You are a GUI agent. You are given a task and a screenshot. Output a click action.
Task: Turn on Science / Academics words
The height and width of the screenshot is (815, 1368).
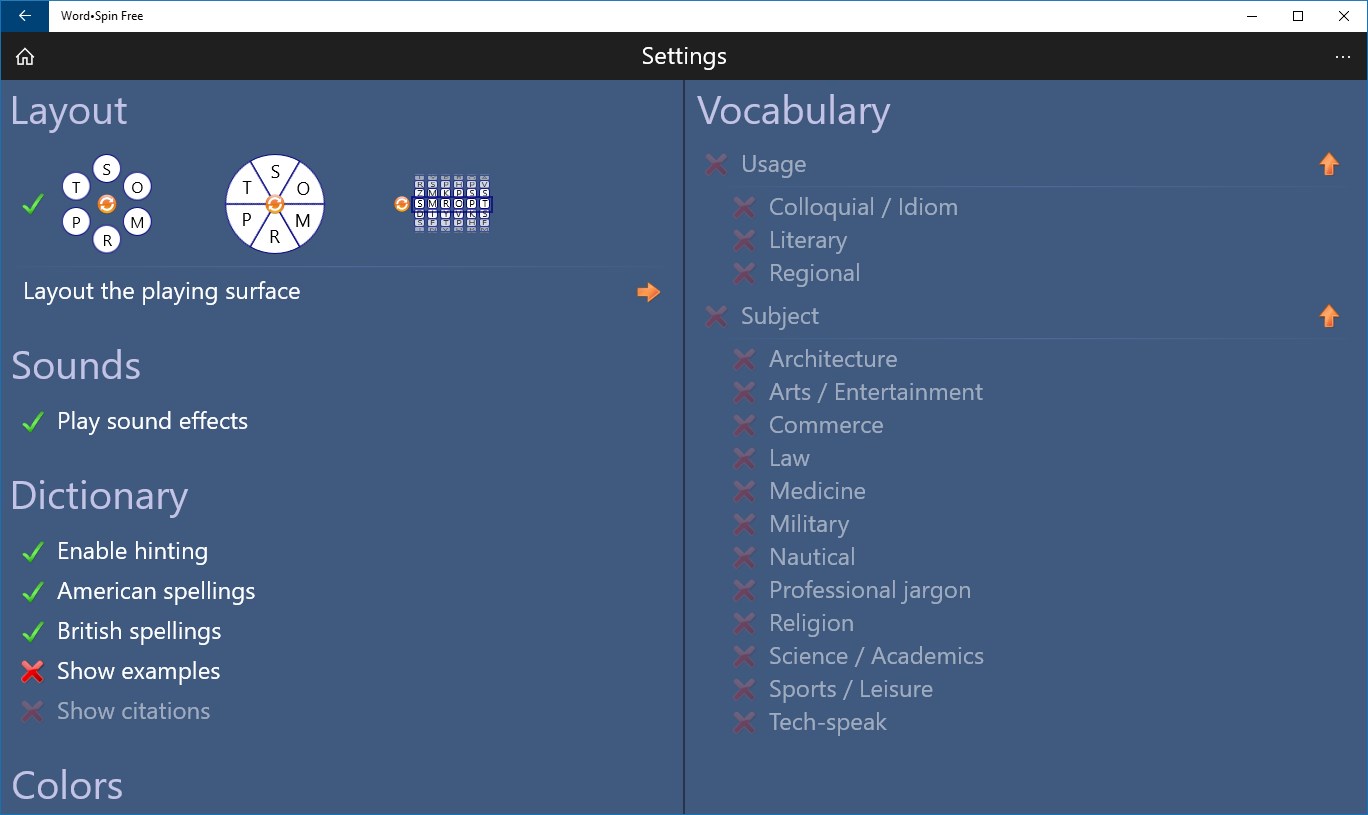coord(858,656)
